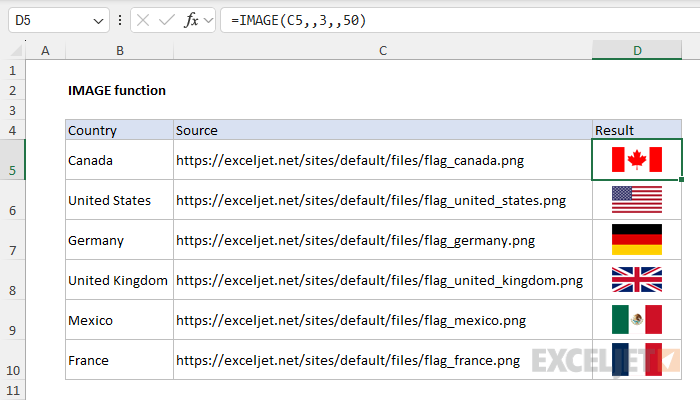Click the Select All corner triangle
700x400 pixels.
(x=16, y=50)
